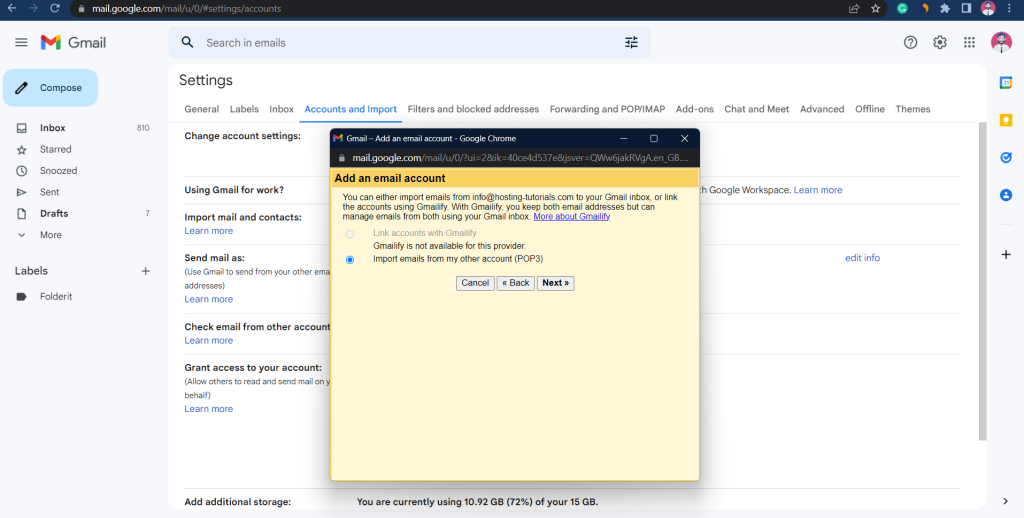
Task: Click the Search in emails field
Action: pos(408,42)
